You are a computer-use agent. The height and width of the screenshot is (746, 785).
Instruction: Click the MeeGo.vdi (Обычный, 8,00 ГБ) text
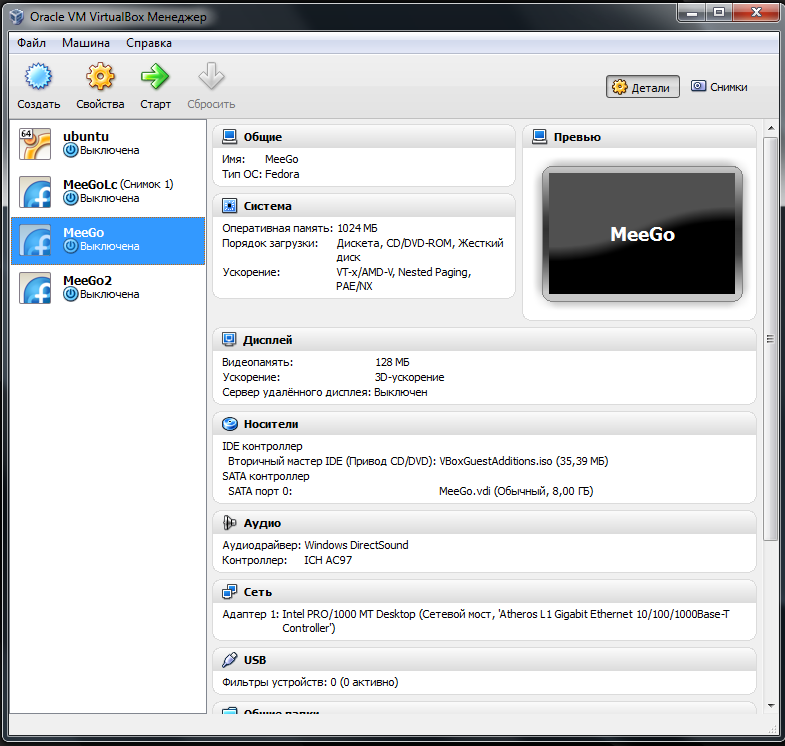516,491
